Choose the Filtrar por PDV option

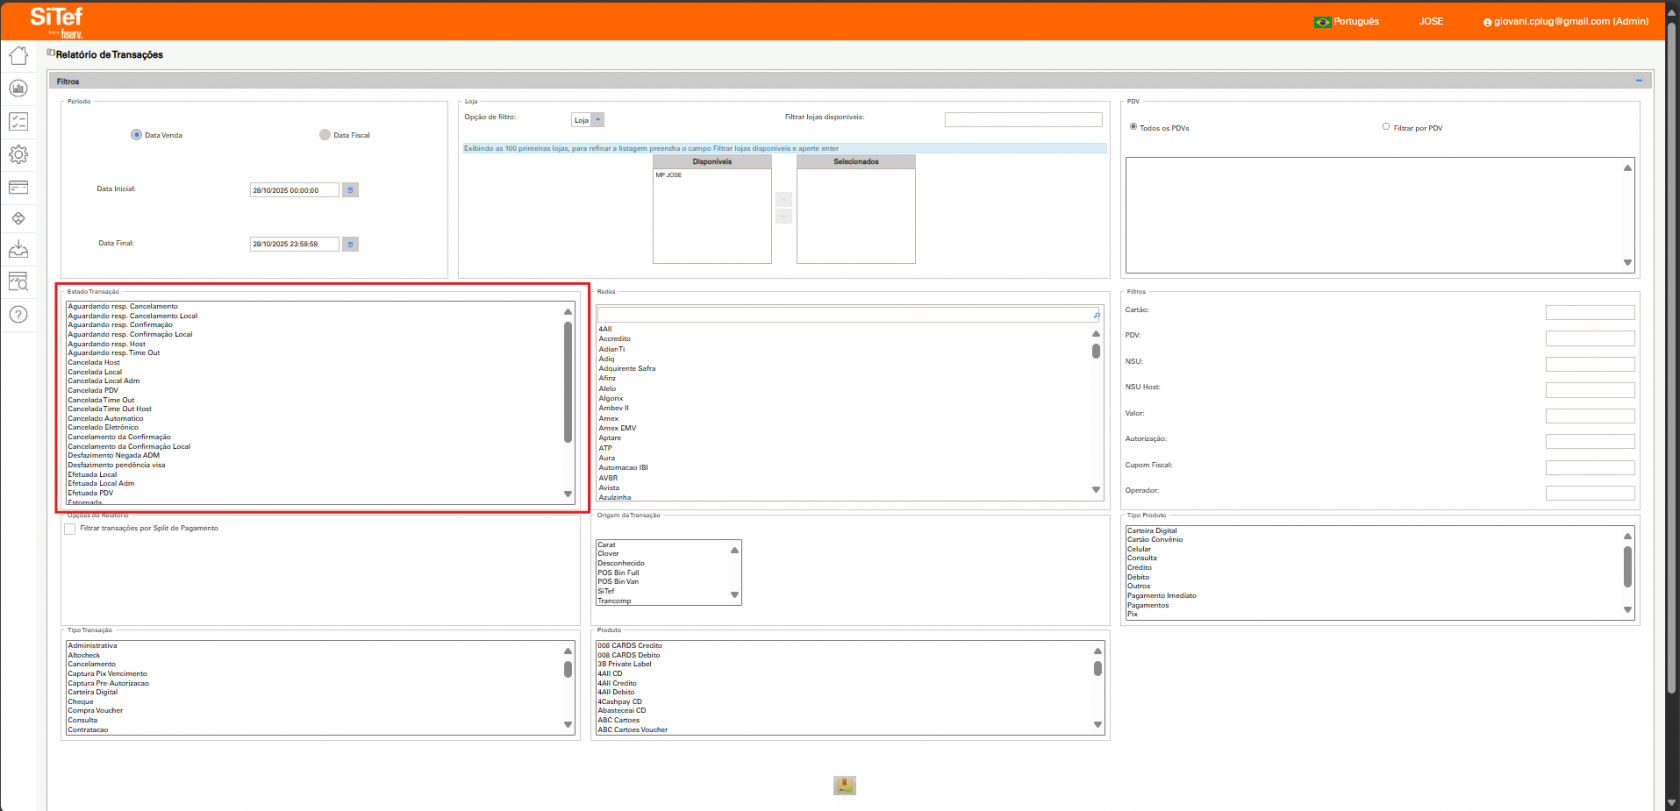pos(1386,127)
